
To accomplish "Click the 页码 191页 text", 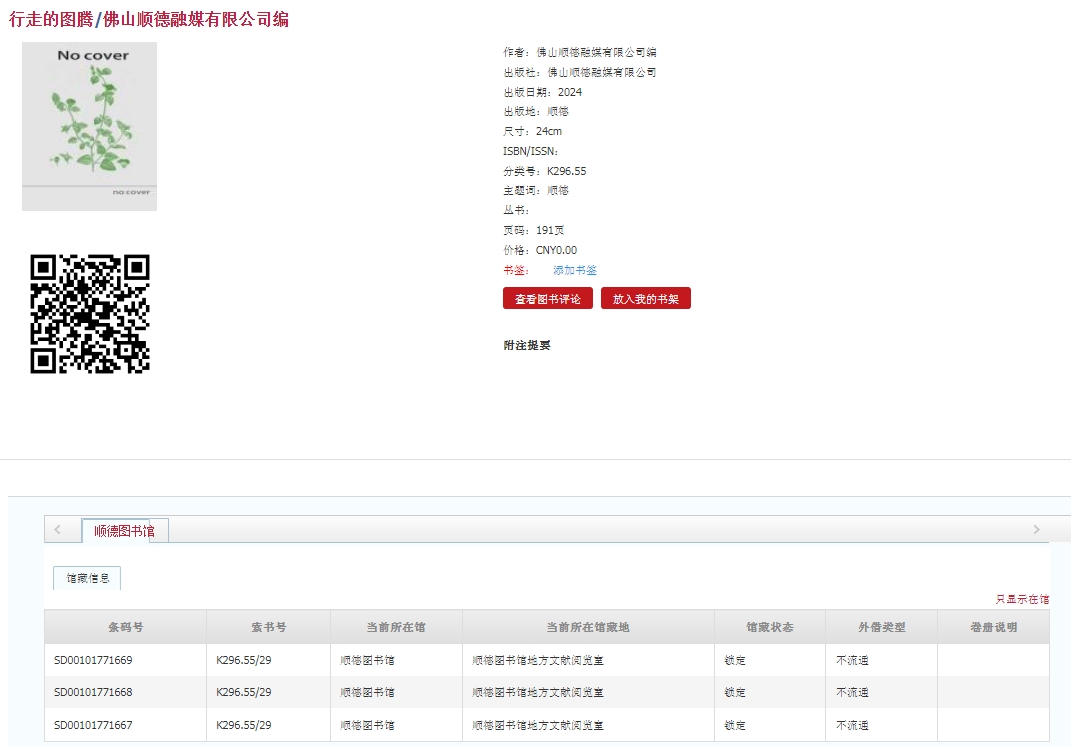I will point(533,230).
